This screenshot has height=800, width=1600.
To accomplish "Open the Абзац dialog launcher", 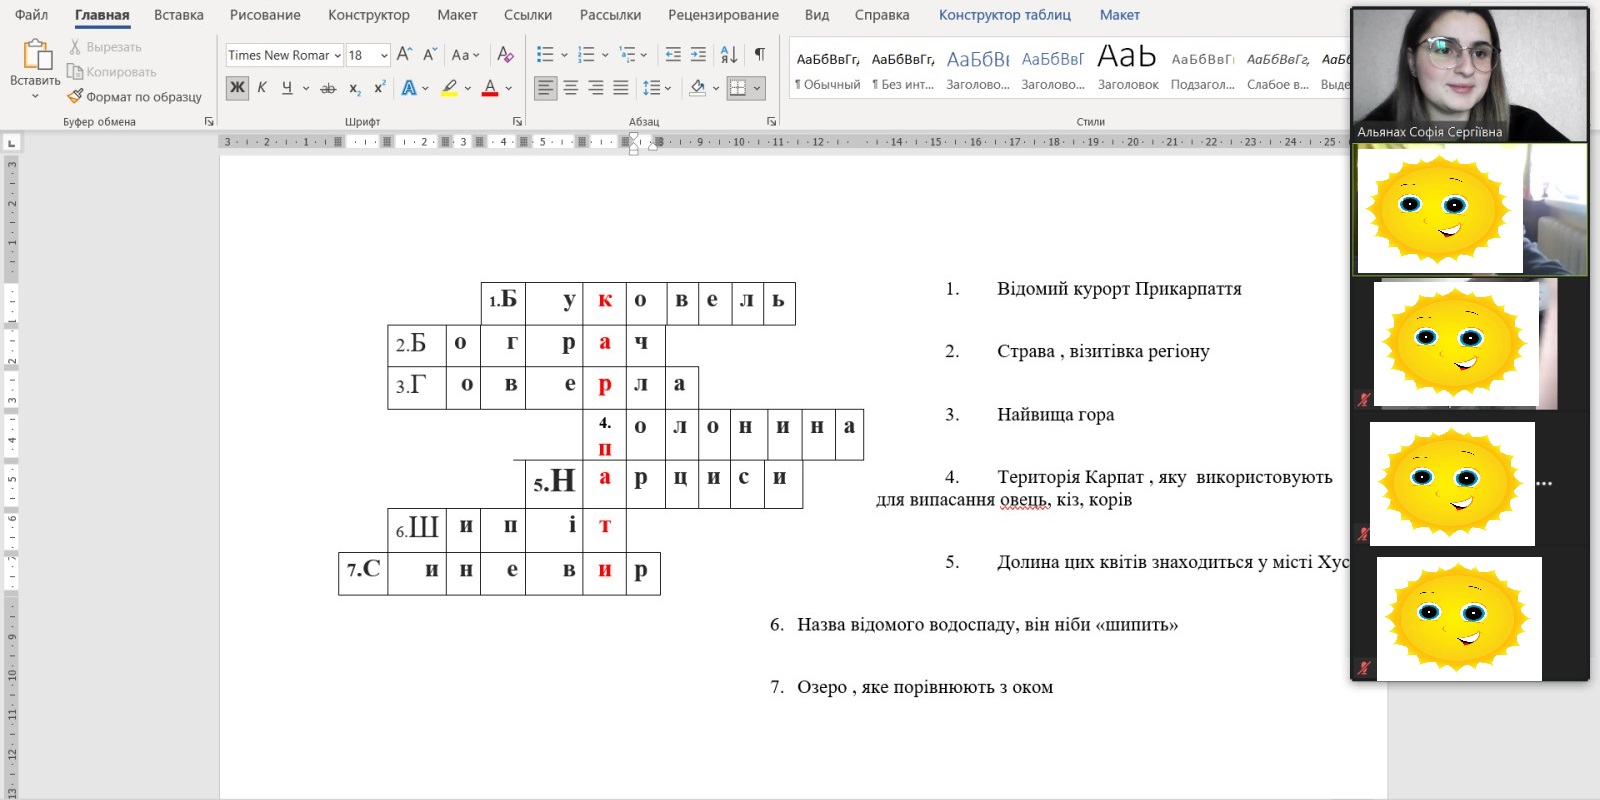I will [772, 122].
